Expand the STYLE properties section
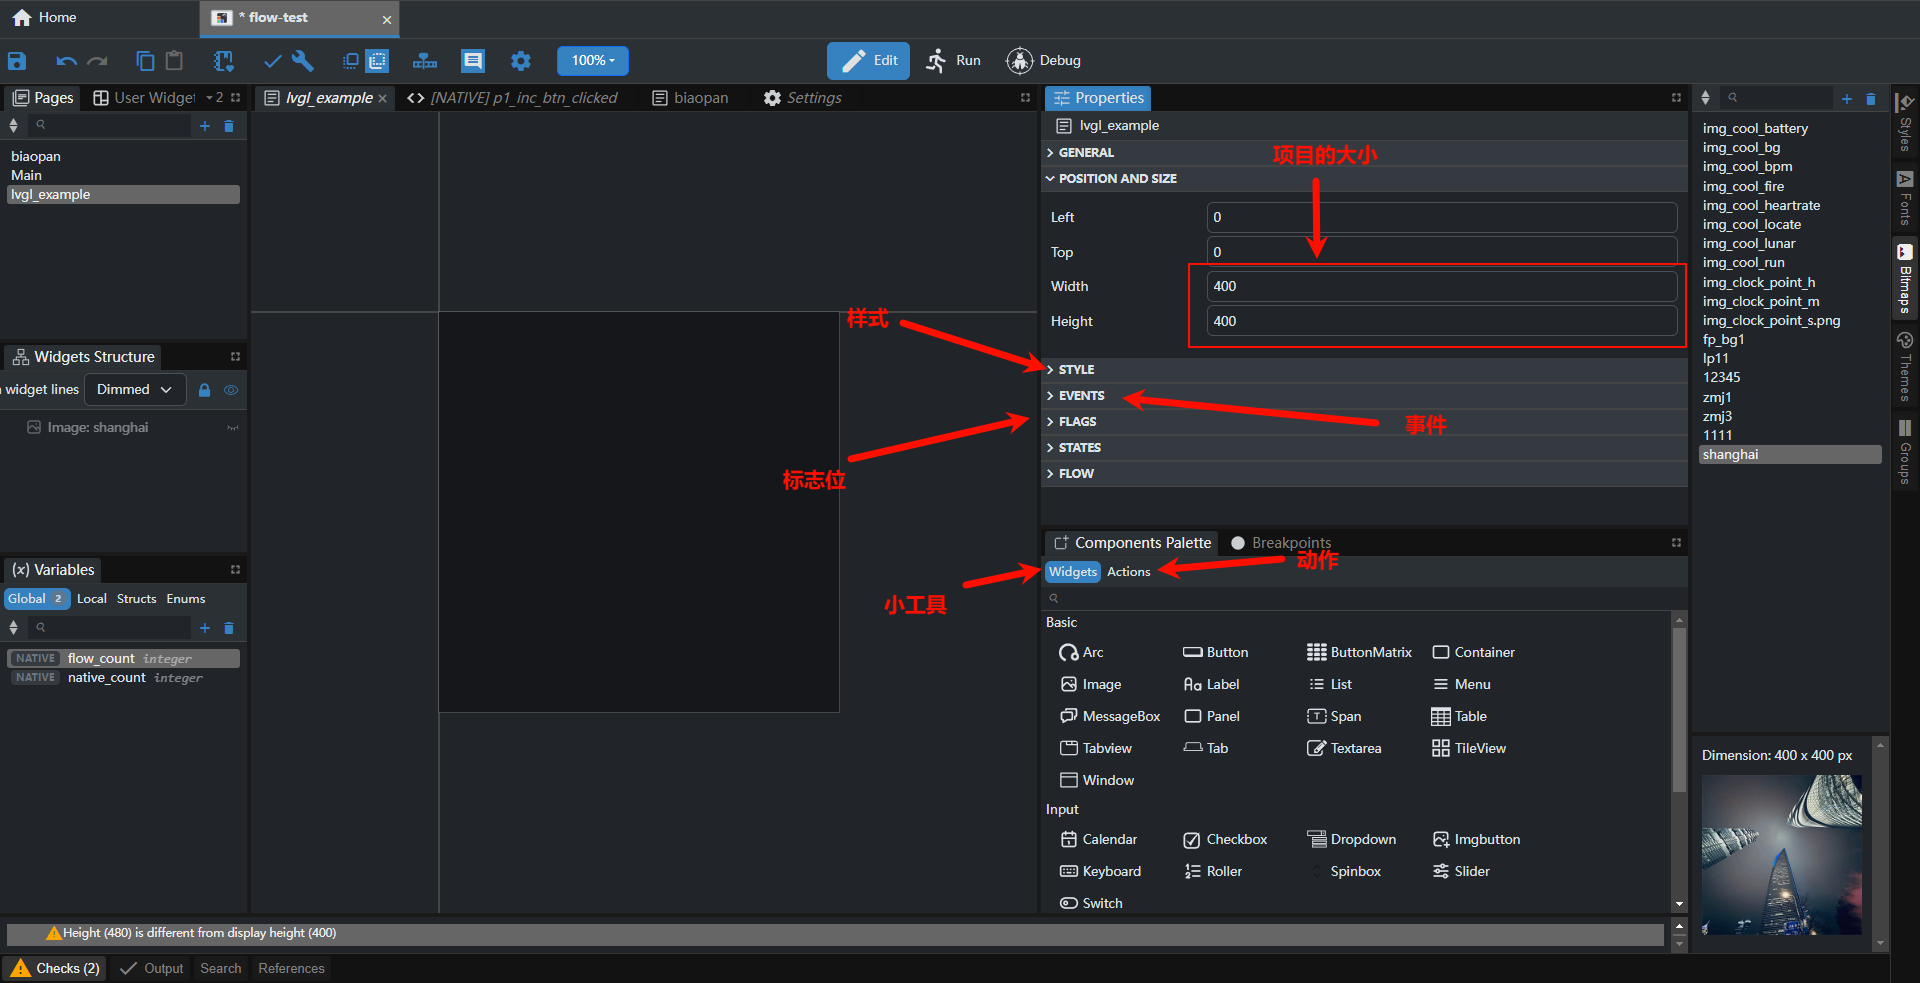 (1076, 370)
